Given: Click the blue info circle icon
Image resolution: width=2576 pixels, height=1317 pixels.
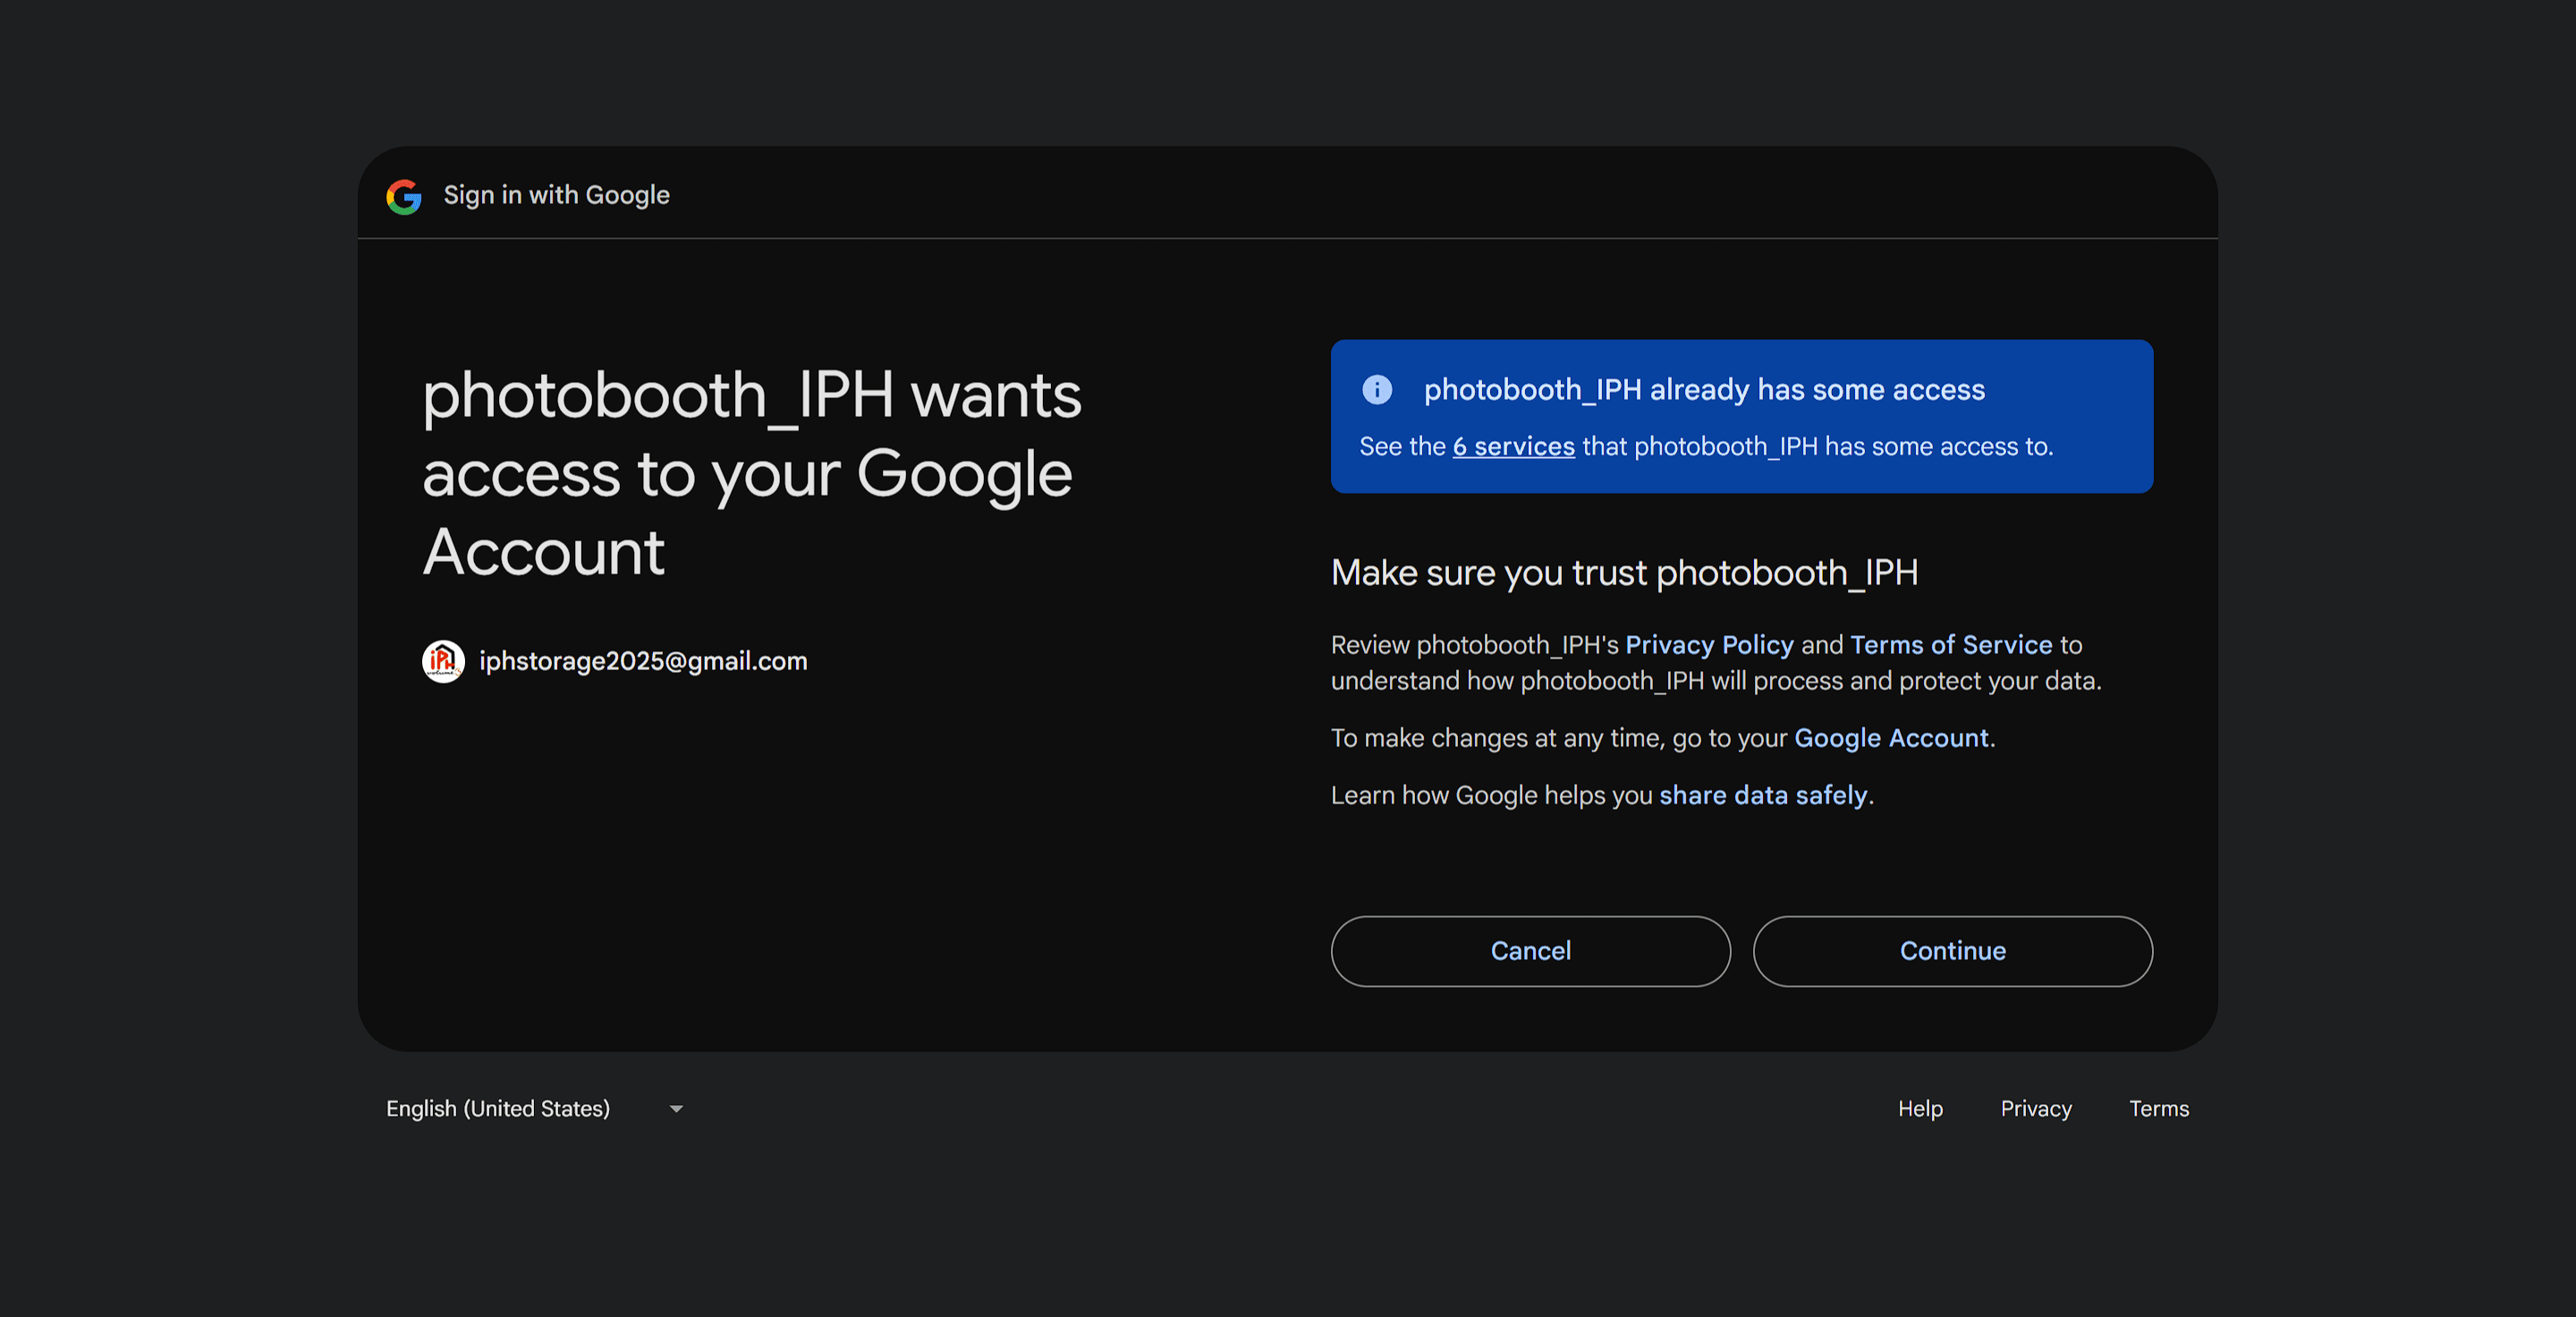Looking at the screenshot, I should tap(1377, 390).
